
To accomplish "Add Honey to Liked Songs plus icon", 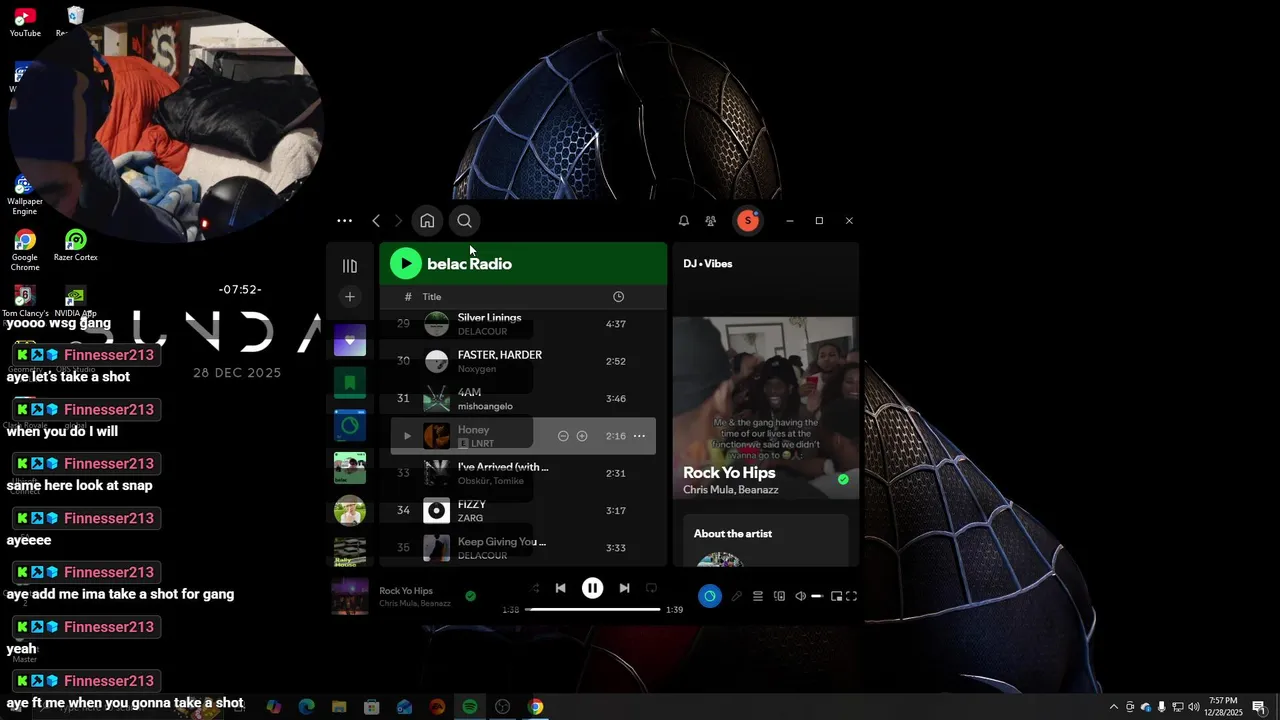I will coord(582,436).
